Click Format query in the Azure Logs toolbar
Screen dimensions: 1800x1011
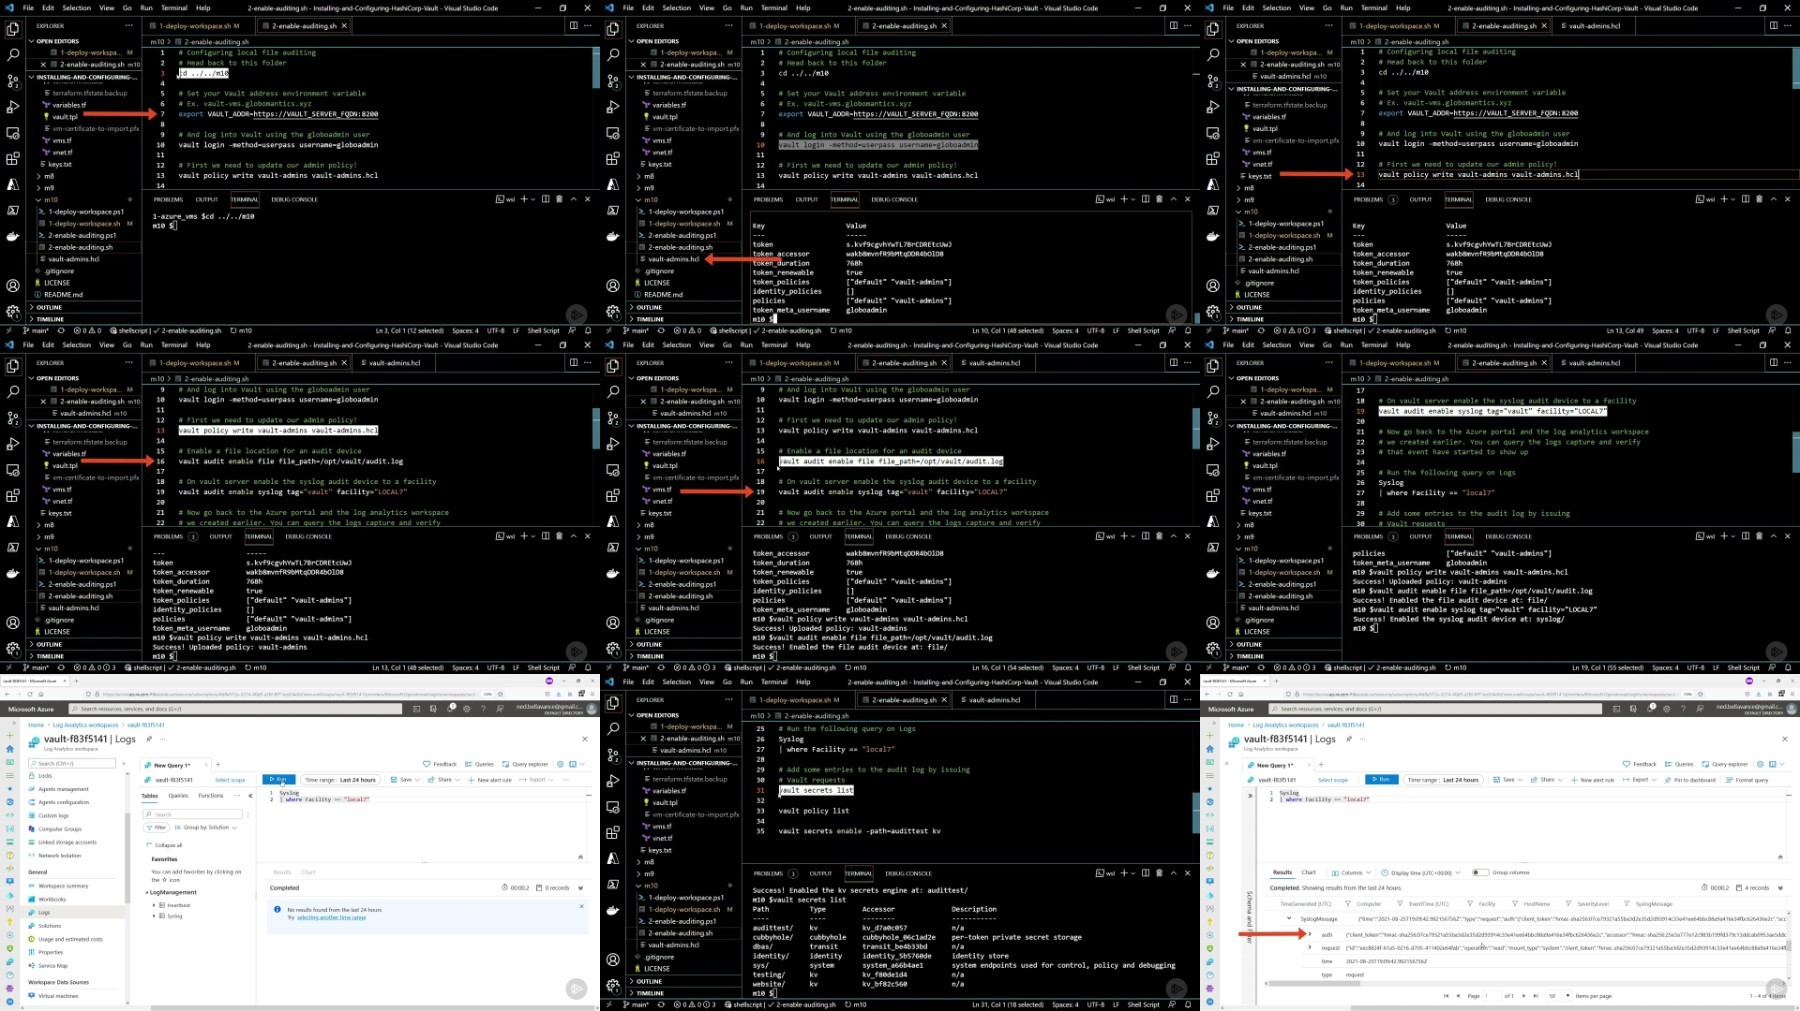coord(1747,780)
